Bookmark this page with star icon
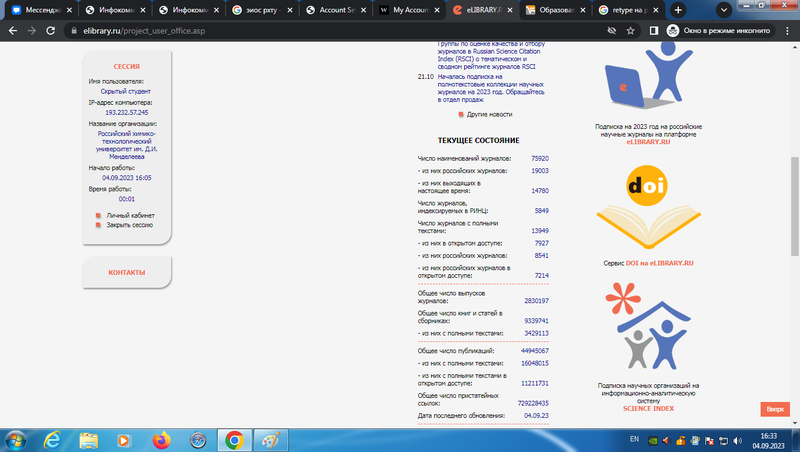This screenshot has width=800, height=452. (x=630, y=31)
